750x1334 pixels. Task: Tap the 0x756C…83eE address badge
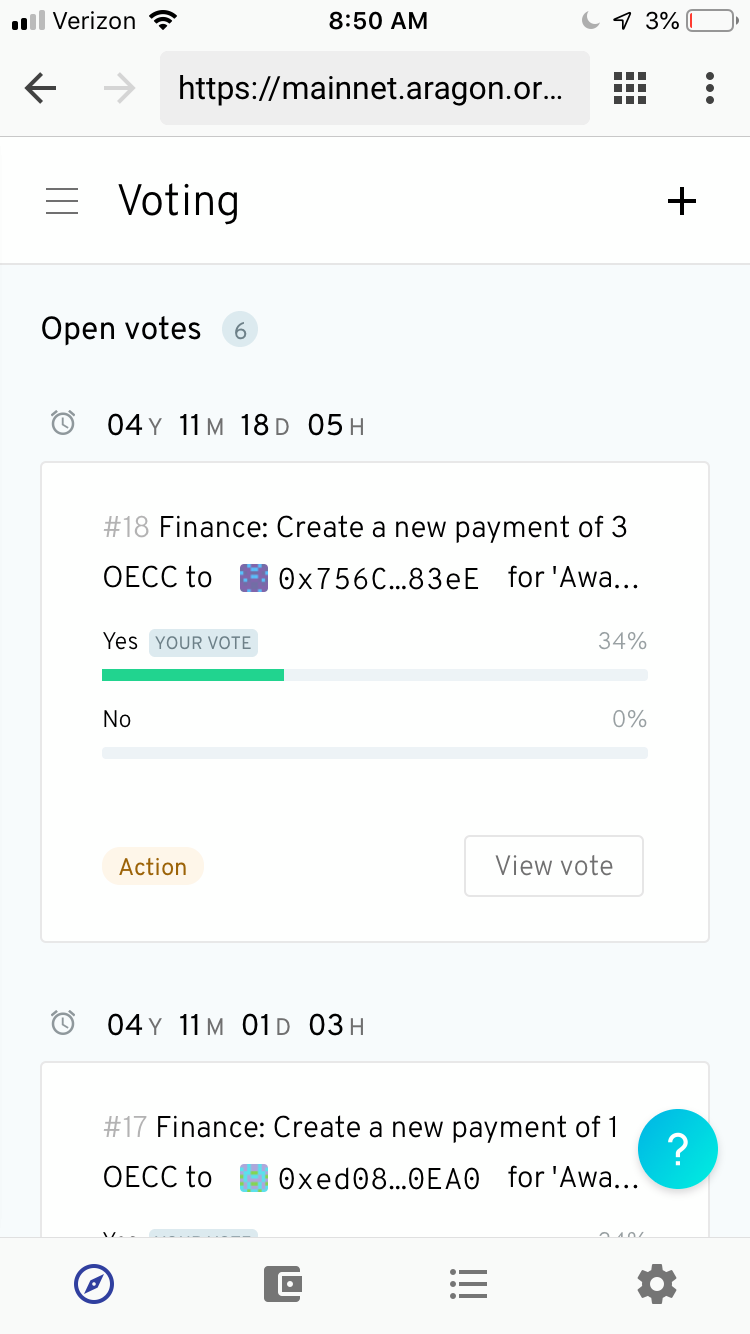362,578
